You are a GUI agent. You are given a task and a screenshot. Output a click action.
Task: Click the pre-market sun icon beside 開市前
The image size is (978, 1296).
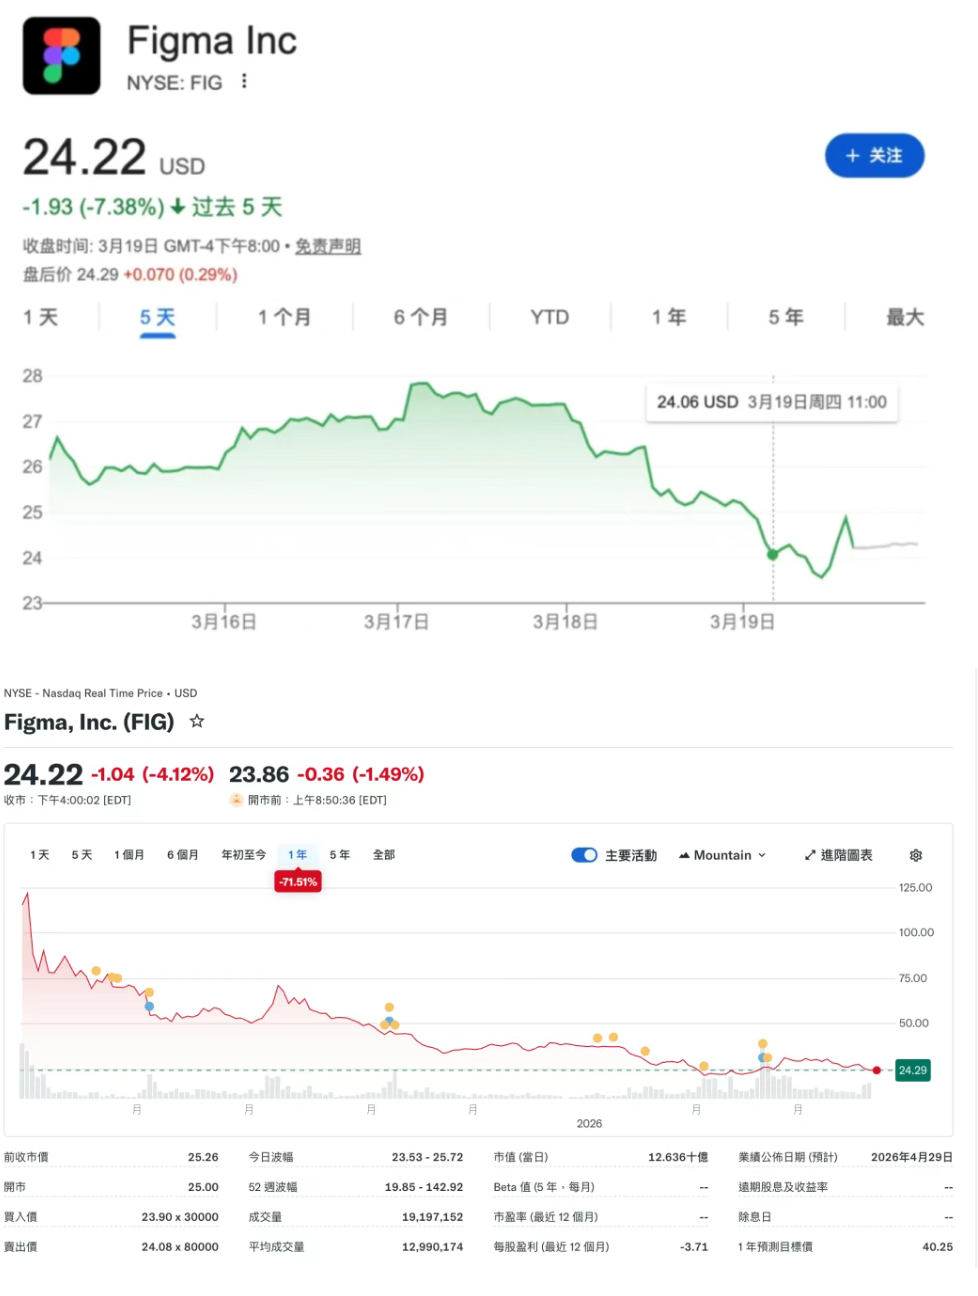tap(236, 800)
